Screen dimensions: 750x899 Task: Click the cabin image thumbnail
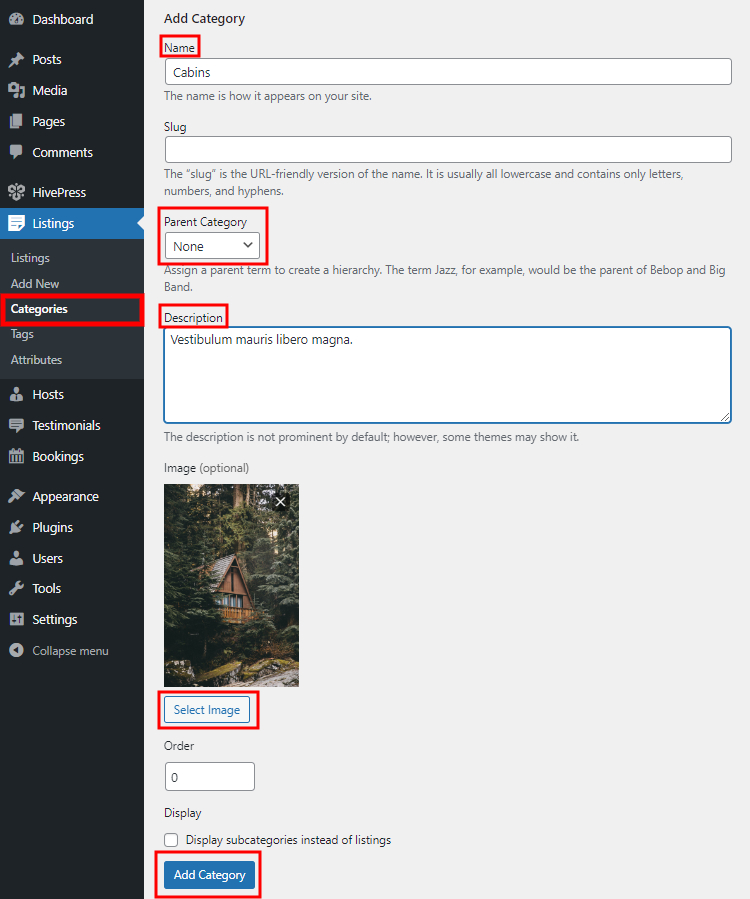pyautogui.click(x=231, y=585)
